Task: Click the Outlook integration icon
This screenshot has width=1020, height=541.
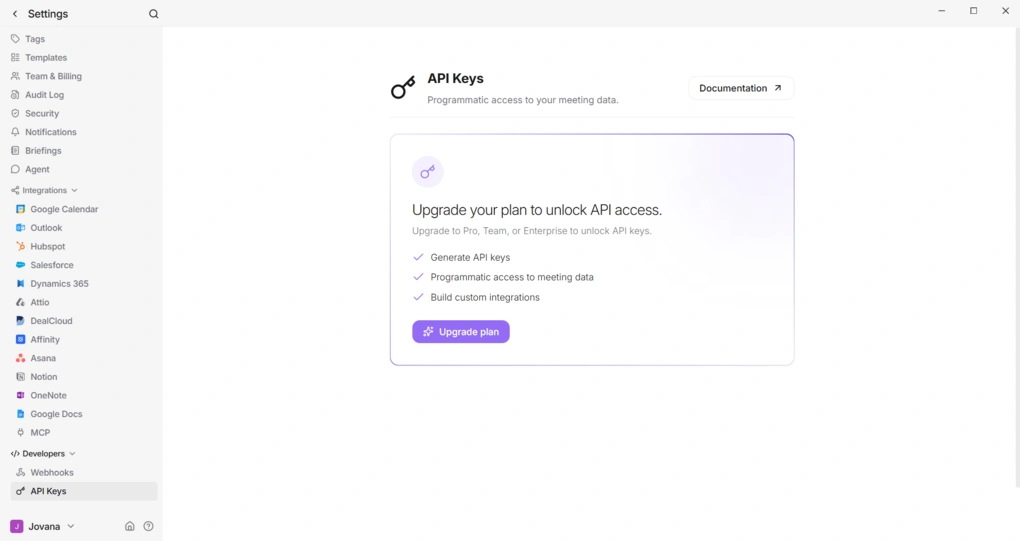Action: pyautogui.click(x=20, y=228)
